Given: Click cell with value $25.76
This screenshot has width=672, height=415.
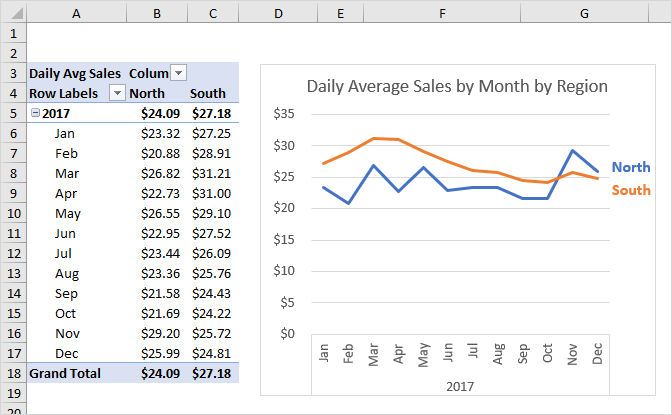Looking at the screenshot, I should point(213,273).
